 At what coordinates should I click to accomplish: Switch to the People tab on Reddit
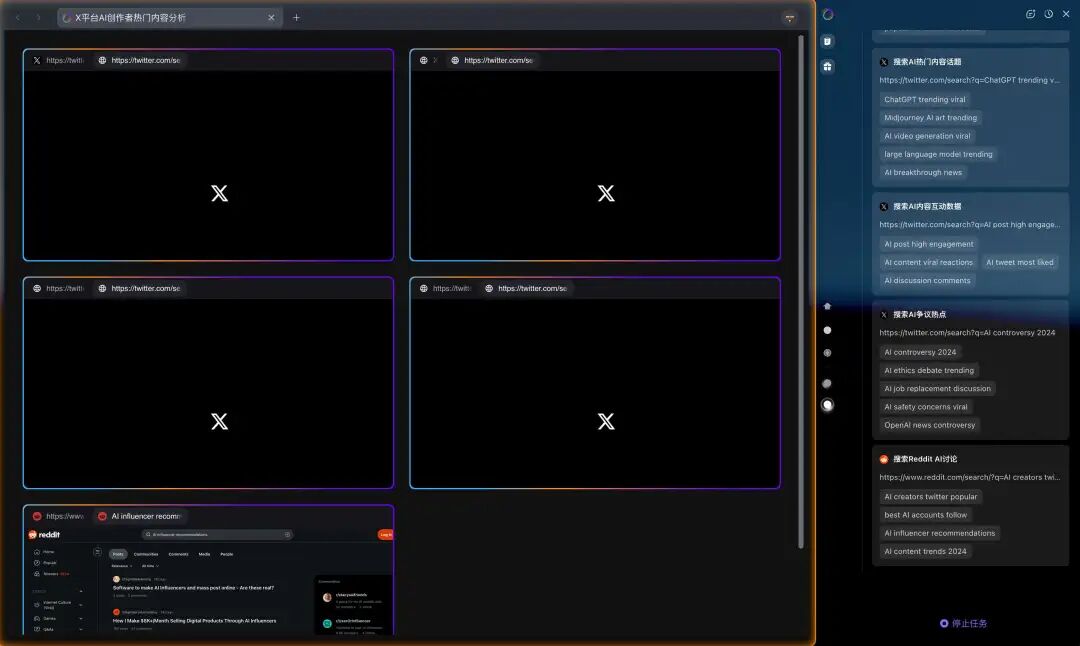(x=226, y=554)
